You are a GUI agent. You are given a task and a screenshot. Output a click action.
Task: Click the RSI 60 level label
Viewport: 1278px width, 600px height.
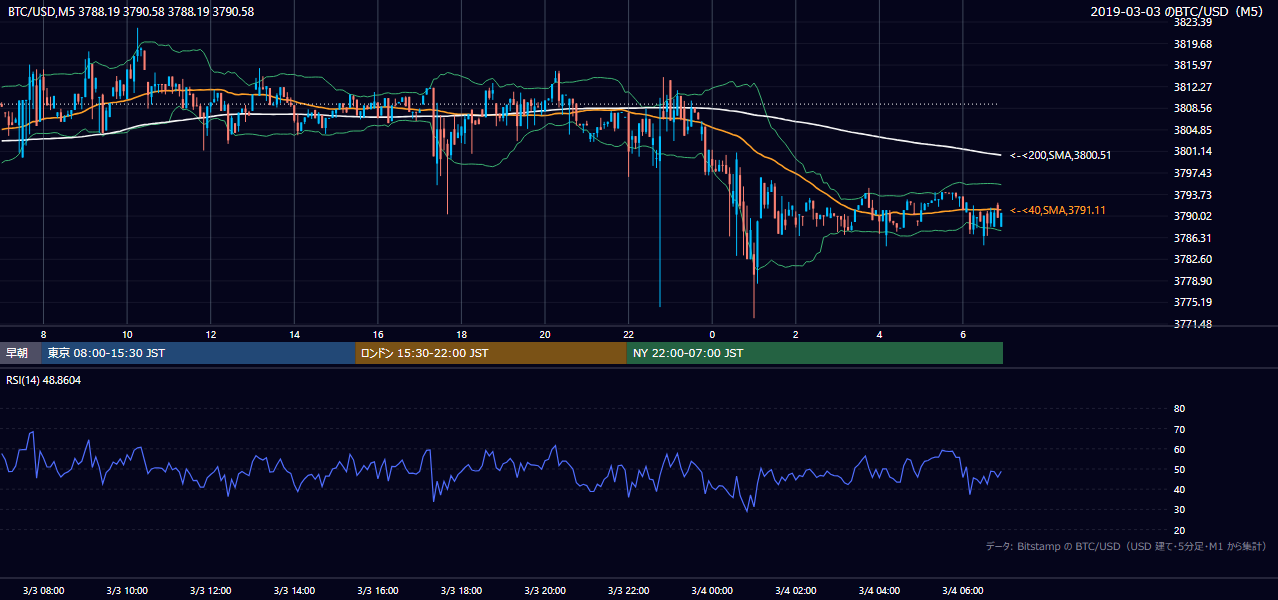pos(1179,449)
